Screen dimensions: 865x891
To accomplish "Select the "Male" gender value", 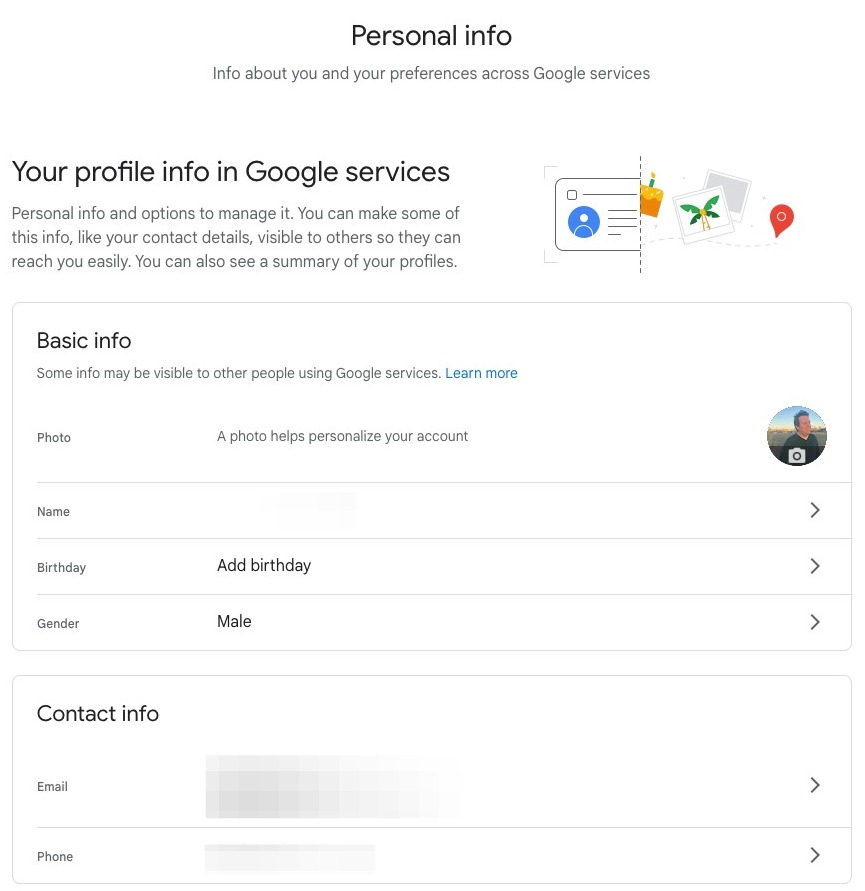I will pos(234,622).
